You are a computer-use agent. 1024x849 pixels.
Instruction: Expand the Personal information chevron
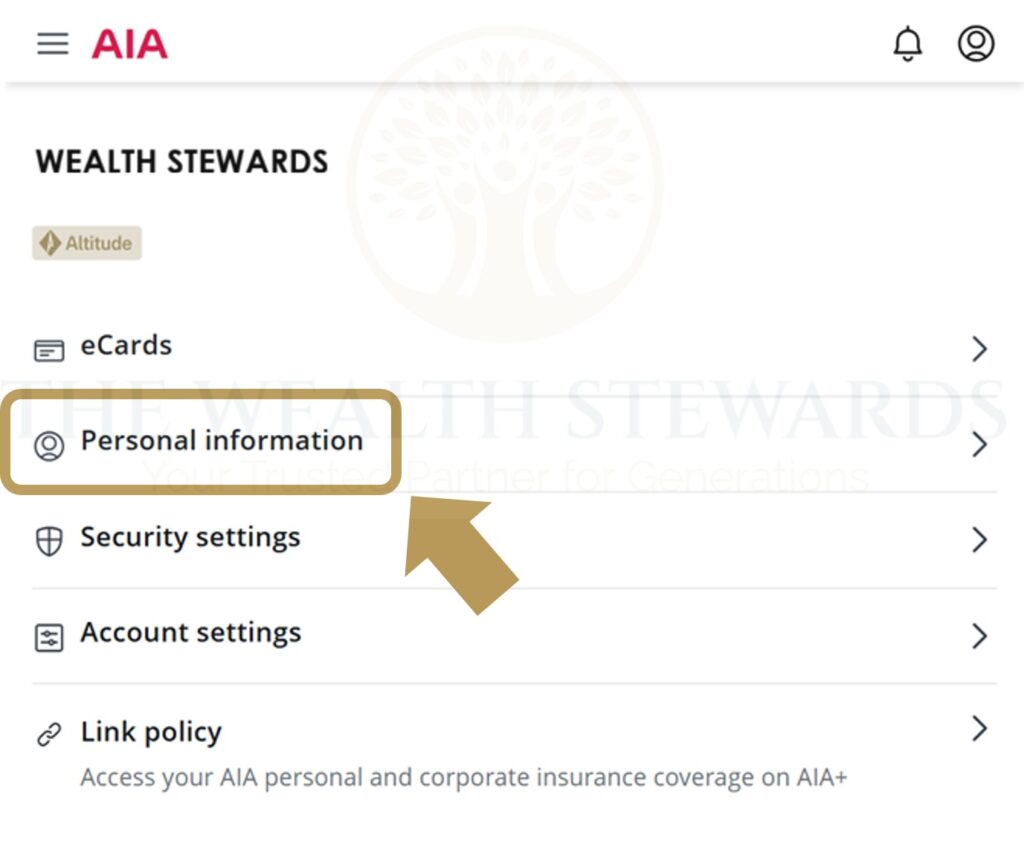pos(980,445)
